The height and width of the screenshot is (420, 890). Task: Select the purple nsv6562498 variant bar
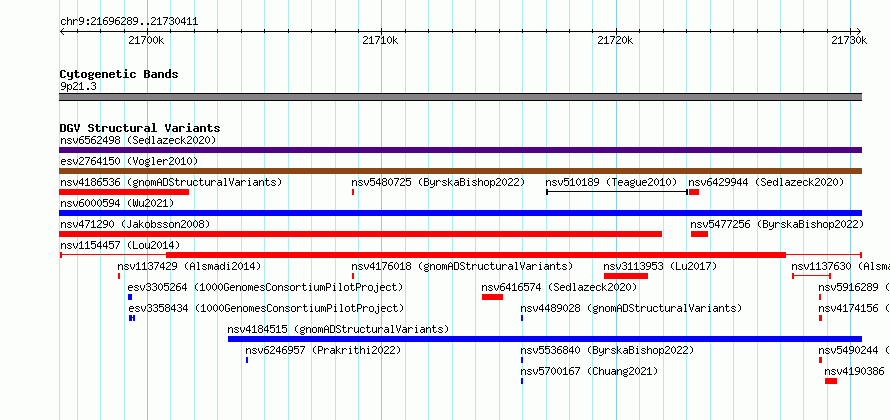(460, 150)
